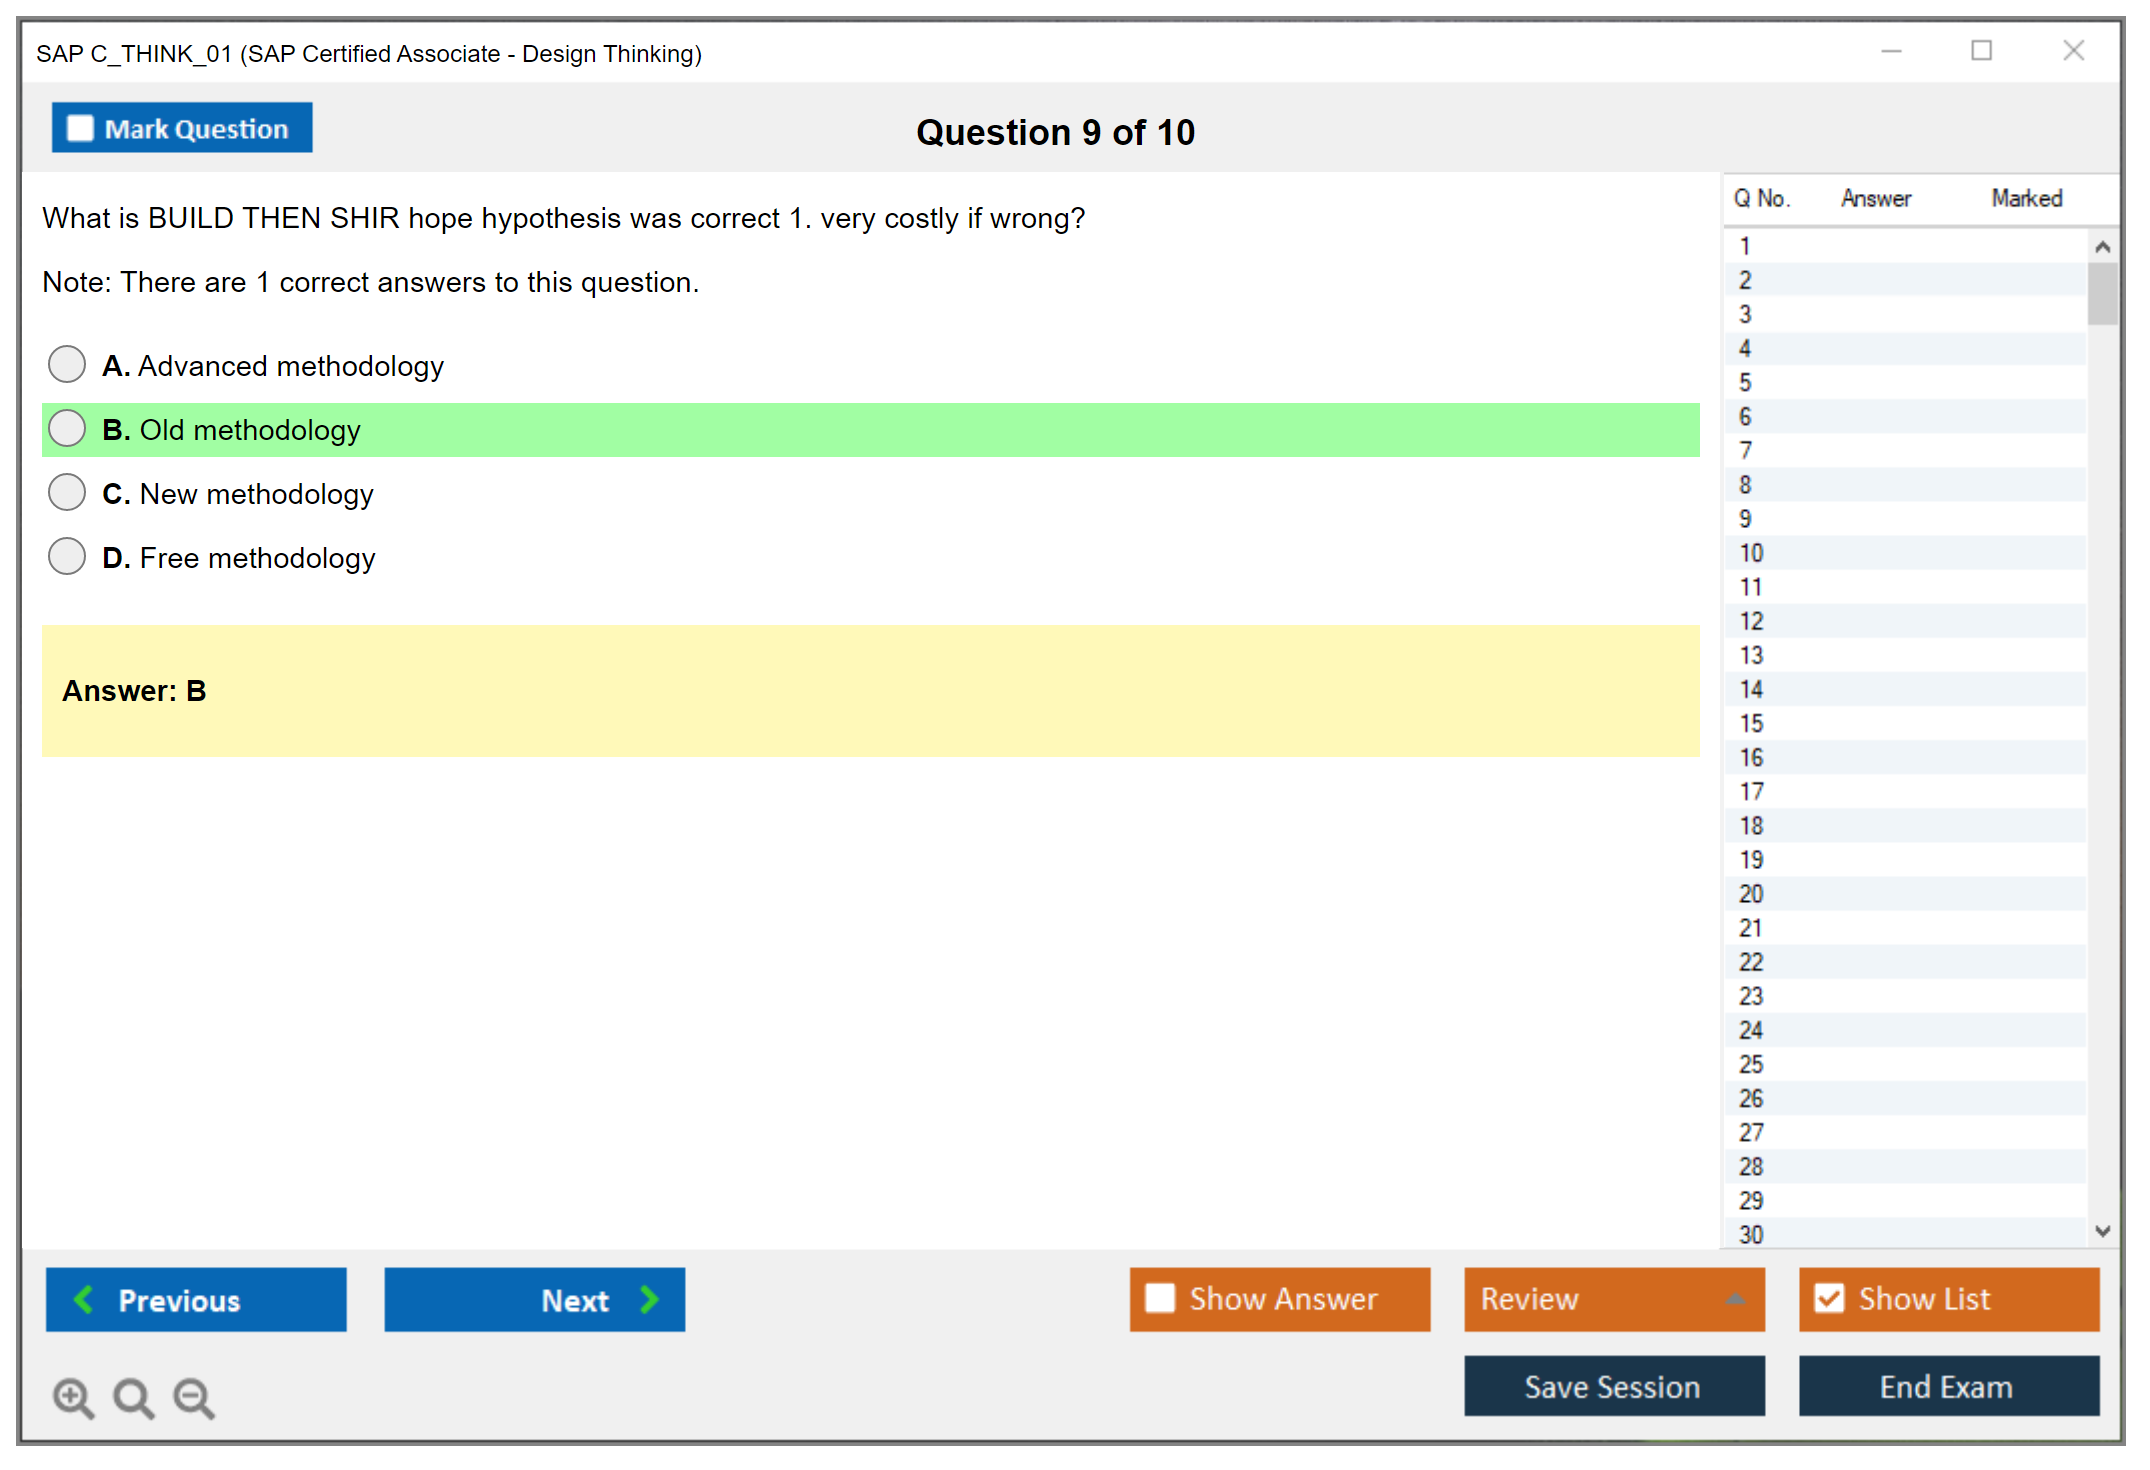Expand the Review dropdown arrow
The width and height of the screenshot is (2150, 1470).
(1735, 1299)
